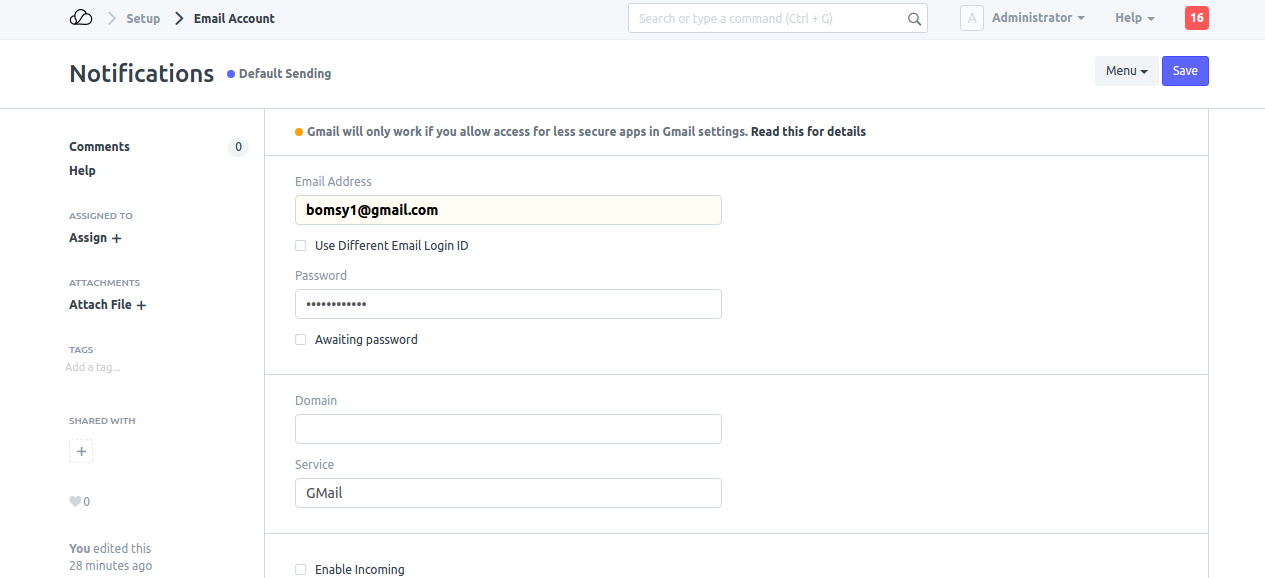Open the Service select field showing GMail
The height and width of the screenshot is (578, 1265).
[x=508, y=493]
